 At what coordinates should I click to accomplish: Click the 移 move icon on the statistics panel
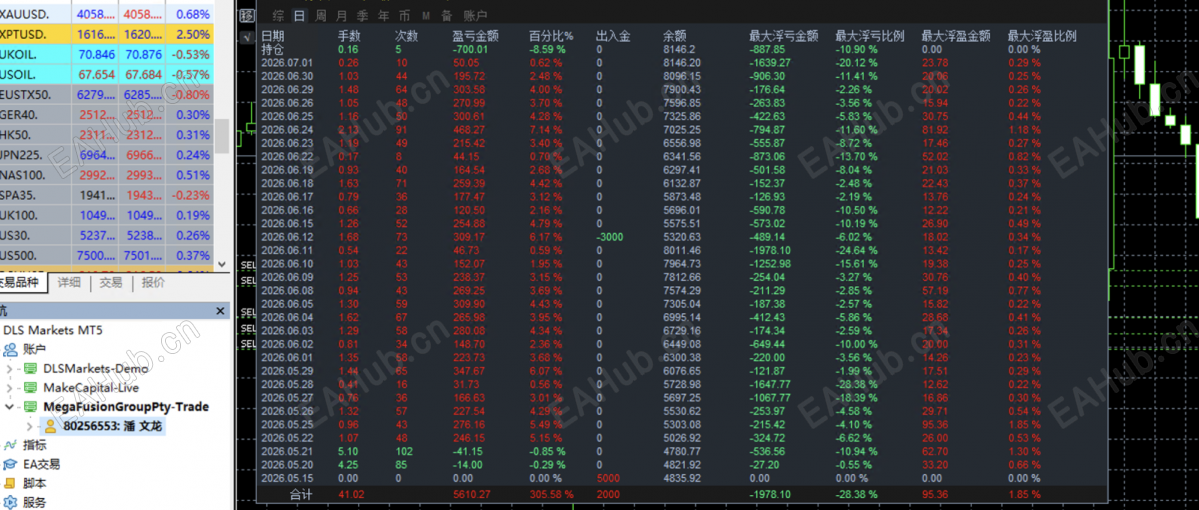pyautogui.click(x=247, y=15)
